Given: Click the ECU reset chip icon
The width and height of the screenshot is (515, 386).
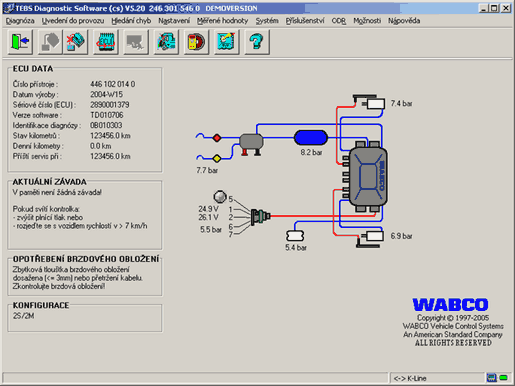Looking at the screenshot, I should (106, 42).
